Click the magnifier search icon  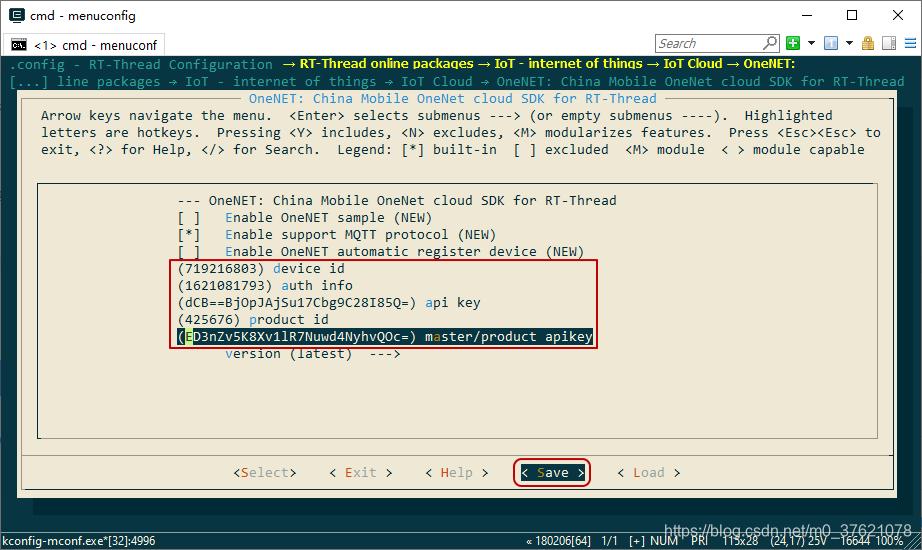tap(770, 43)
